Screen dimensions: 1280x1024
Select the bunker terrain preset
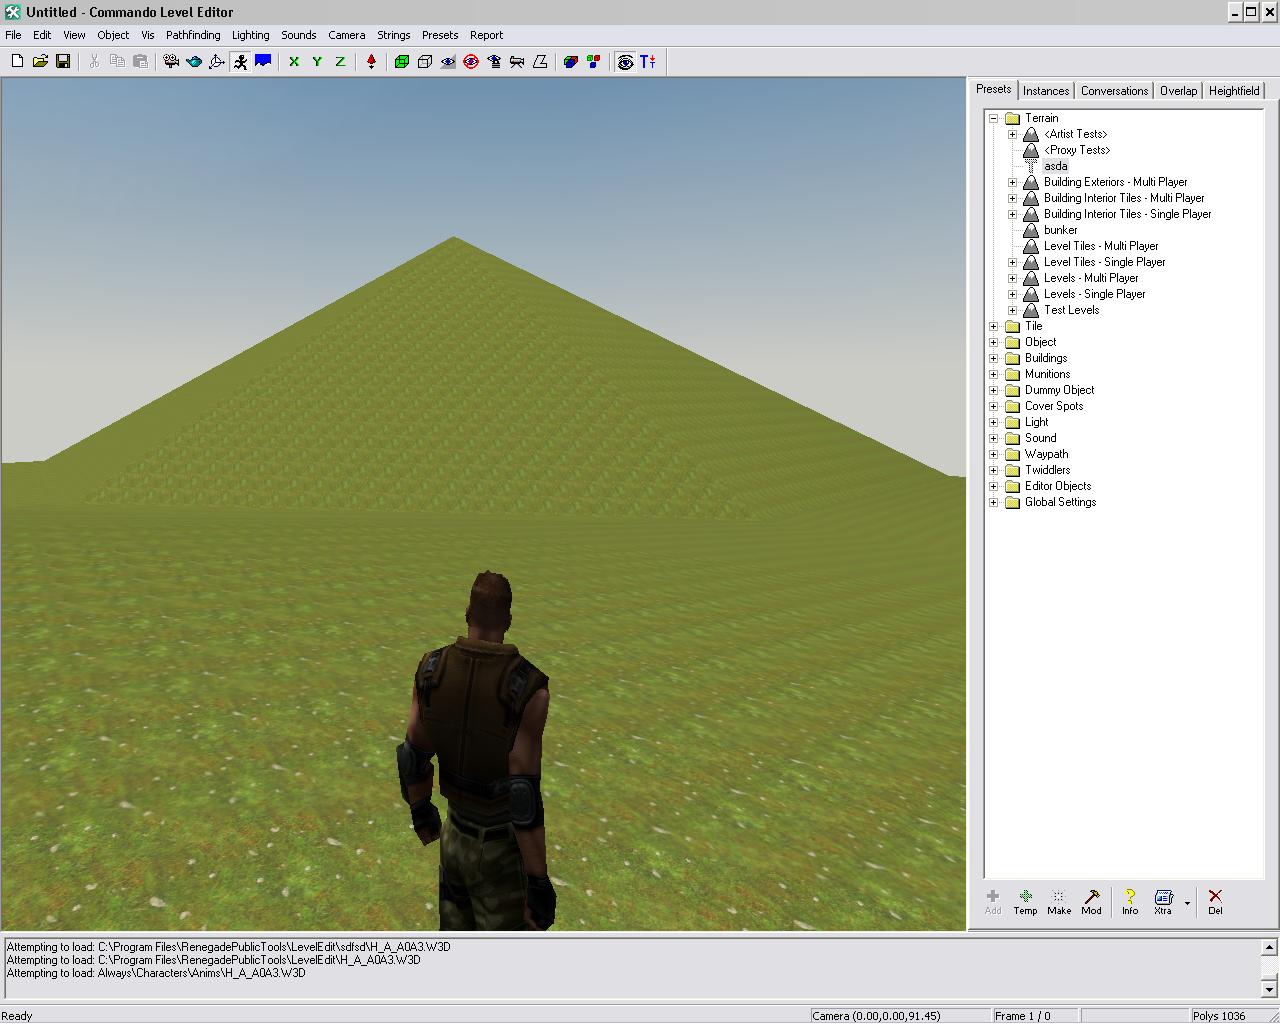point(1060,230)
